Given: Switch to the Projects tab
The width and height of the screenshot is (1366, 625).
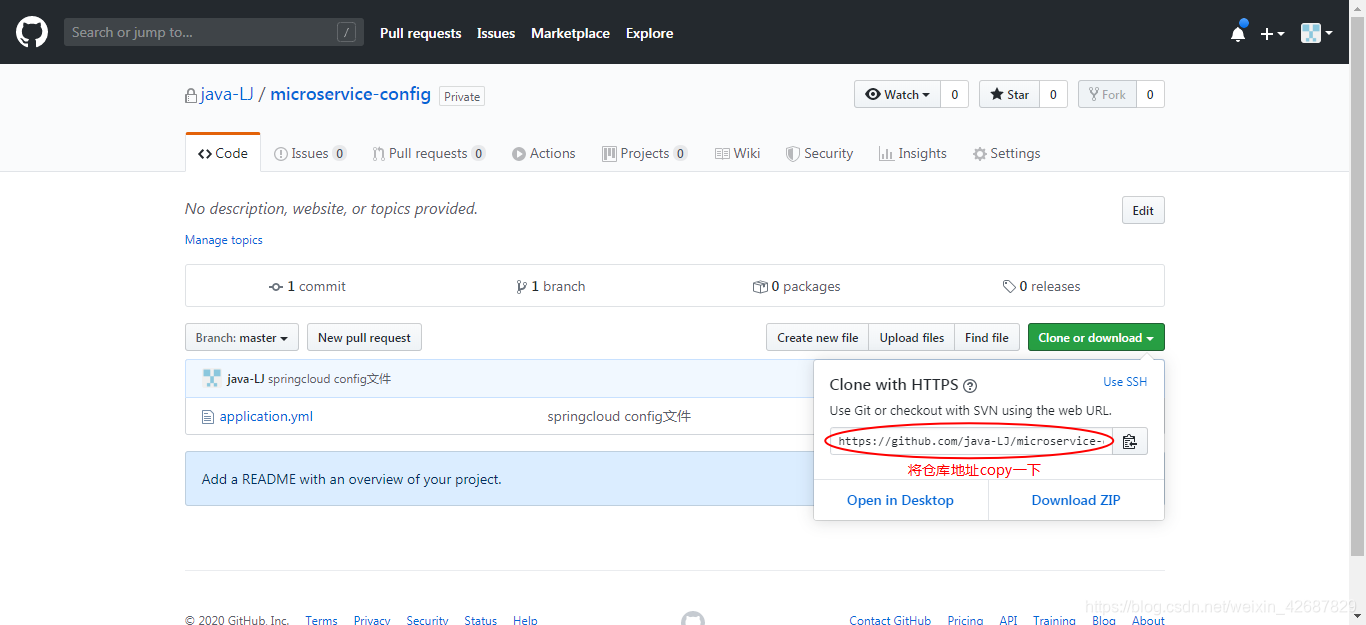Looking at the screenshot, I should click(x=645, y=153).
